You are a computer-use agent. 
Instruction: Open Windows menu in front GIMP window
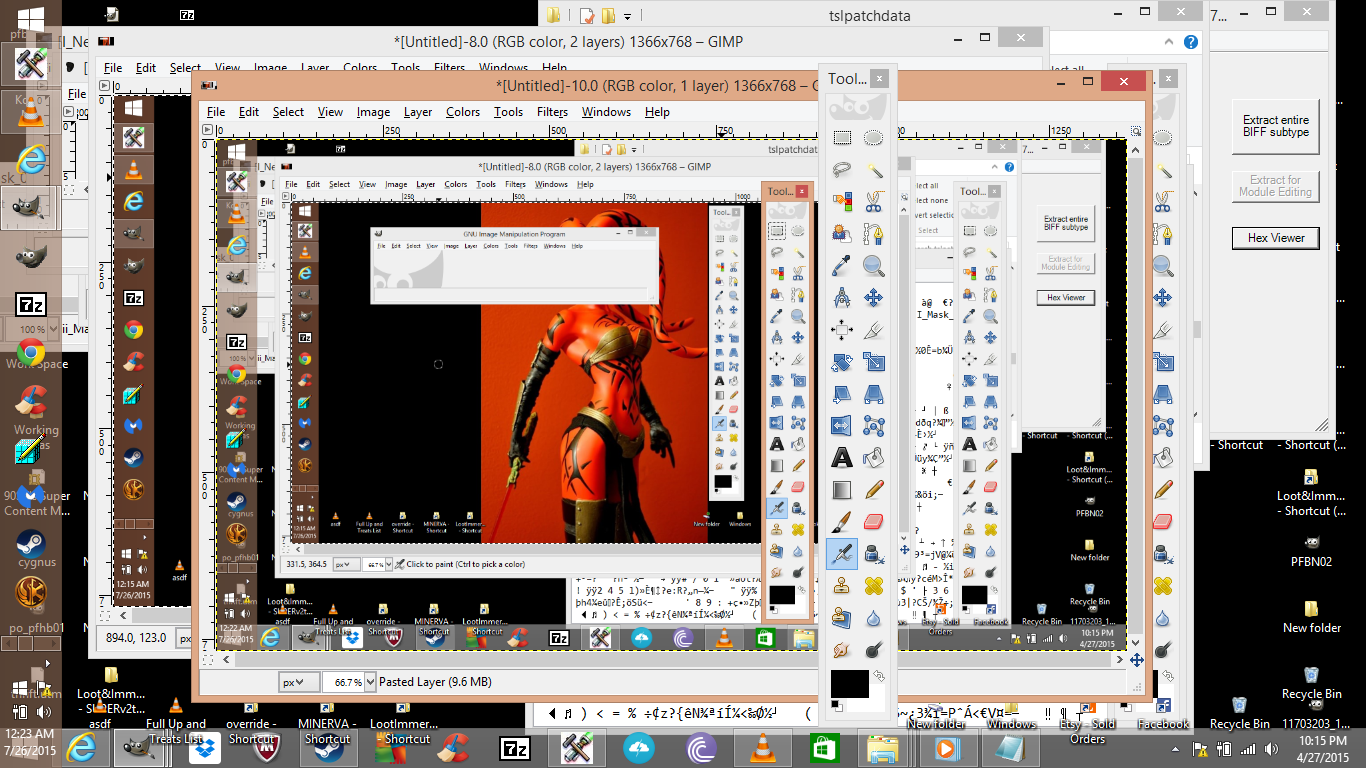pos(606,112)
